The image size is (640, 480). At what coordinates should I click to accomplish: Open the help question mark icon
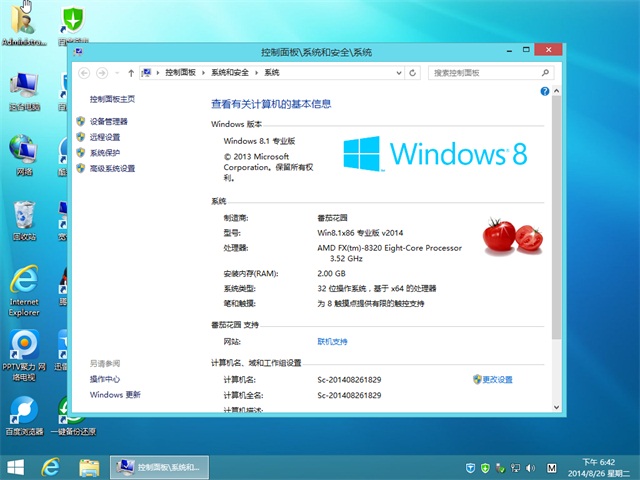(x=545, y=91)
